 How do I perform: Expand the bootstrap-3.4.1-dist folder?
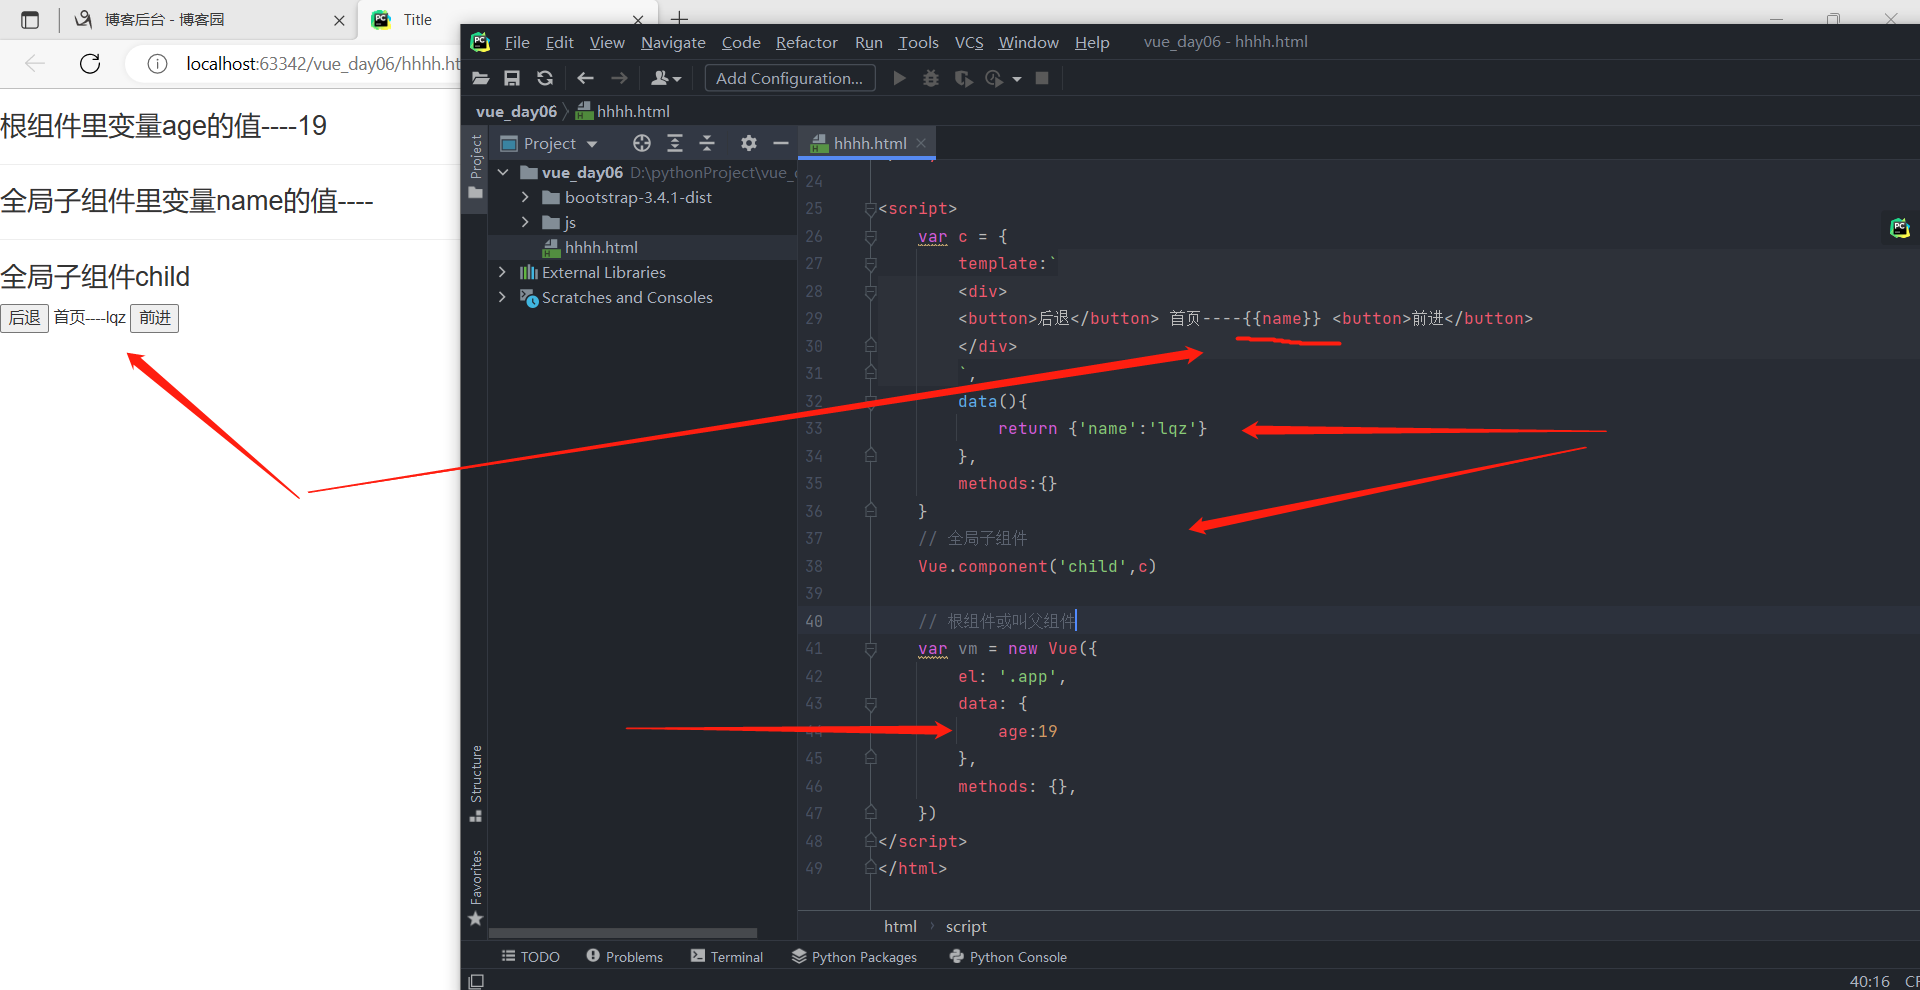click(525, 197)
